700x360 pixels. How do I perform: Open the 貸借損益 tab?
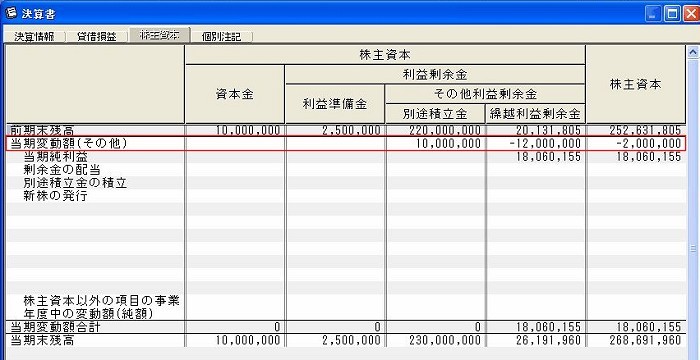tap(96, 37)
